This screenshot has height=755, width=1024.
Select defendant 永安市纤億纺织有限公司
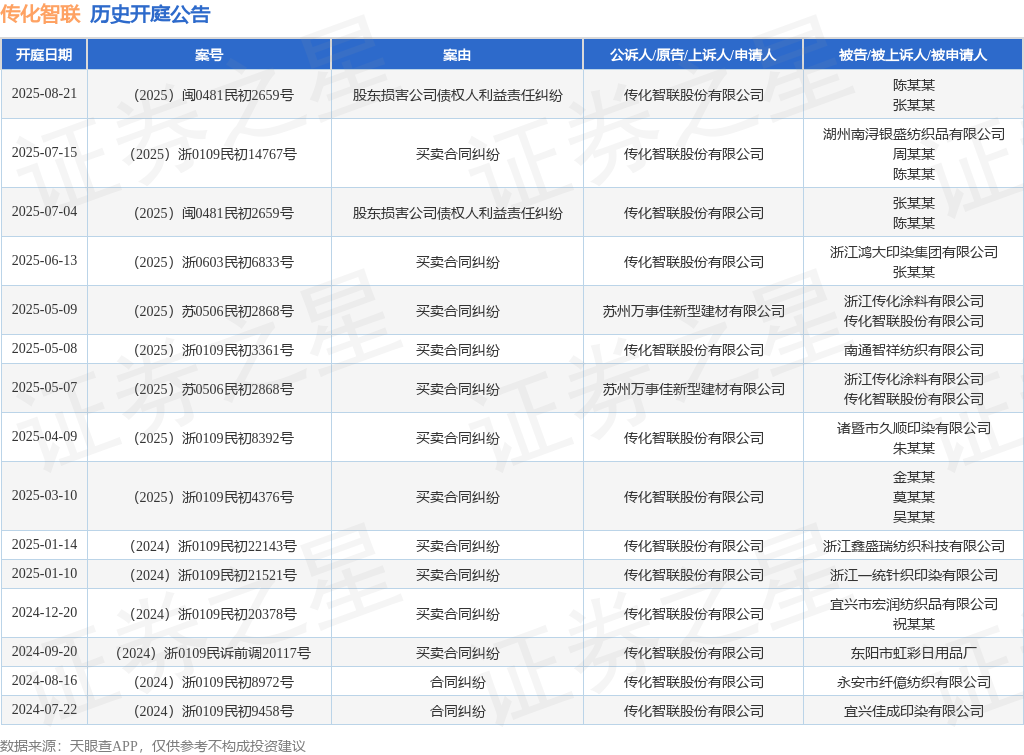tap(914, 683)
